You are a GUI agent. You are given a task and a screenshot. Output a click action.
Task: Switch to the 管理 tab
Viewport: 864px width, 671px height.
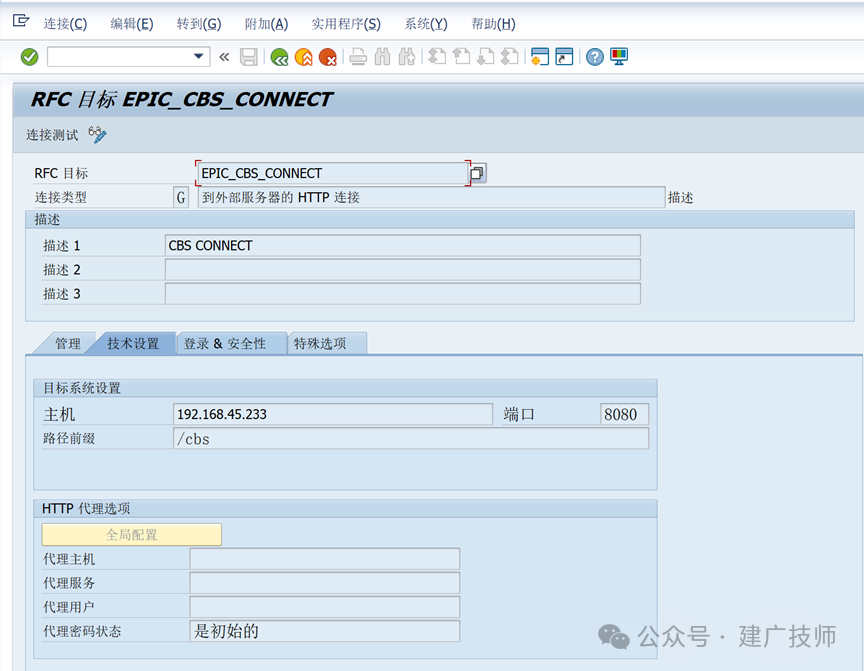pos(67,344)
